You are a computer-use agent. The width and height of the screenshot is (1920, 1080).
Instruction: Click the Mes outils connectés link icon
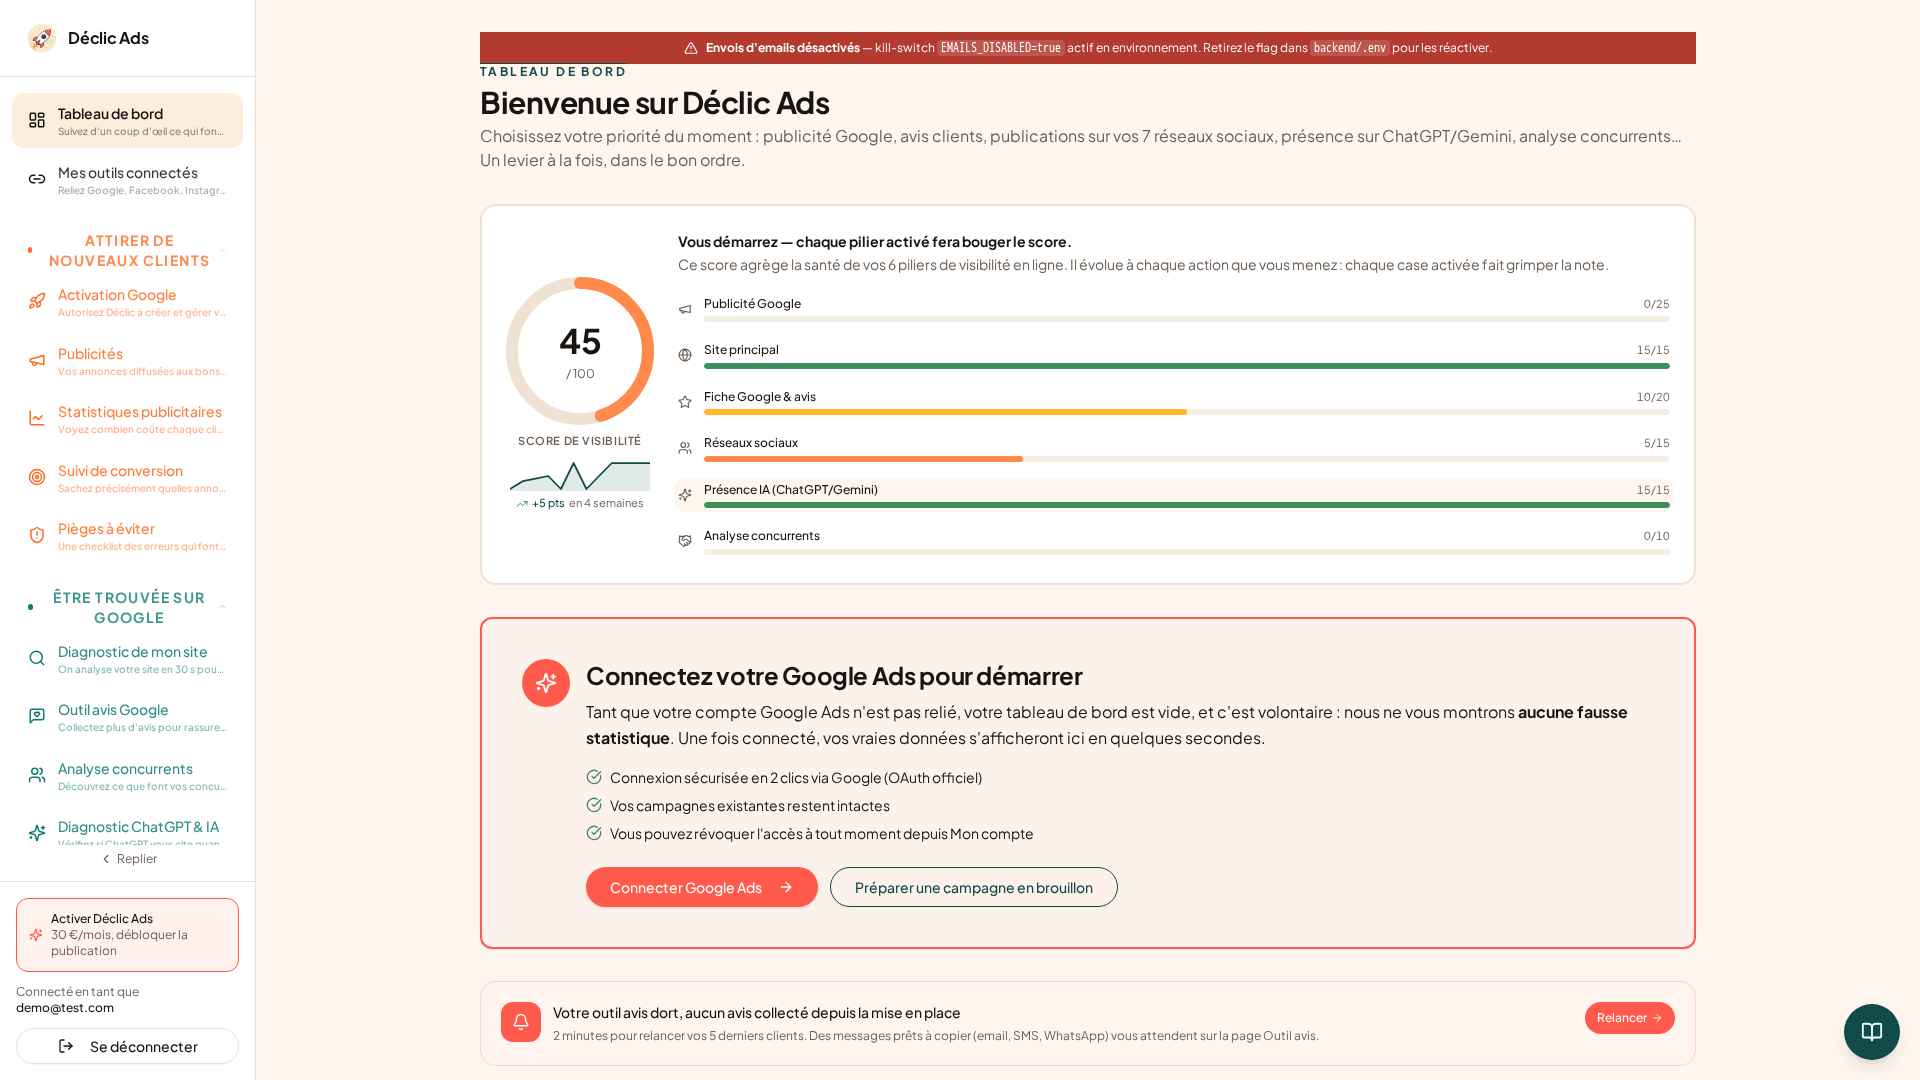(x=37, y=179)
